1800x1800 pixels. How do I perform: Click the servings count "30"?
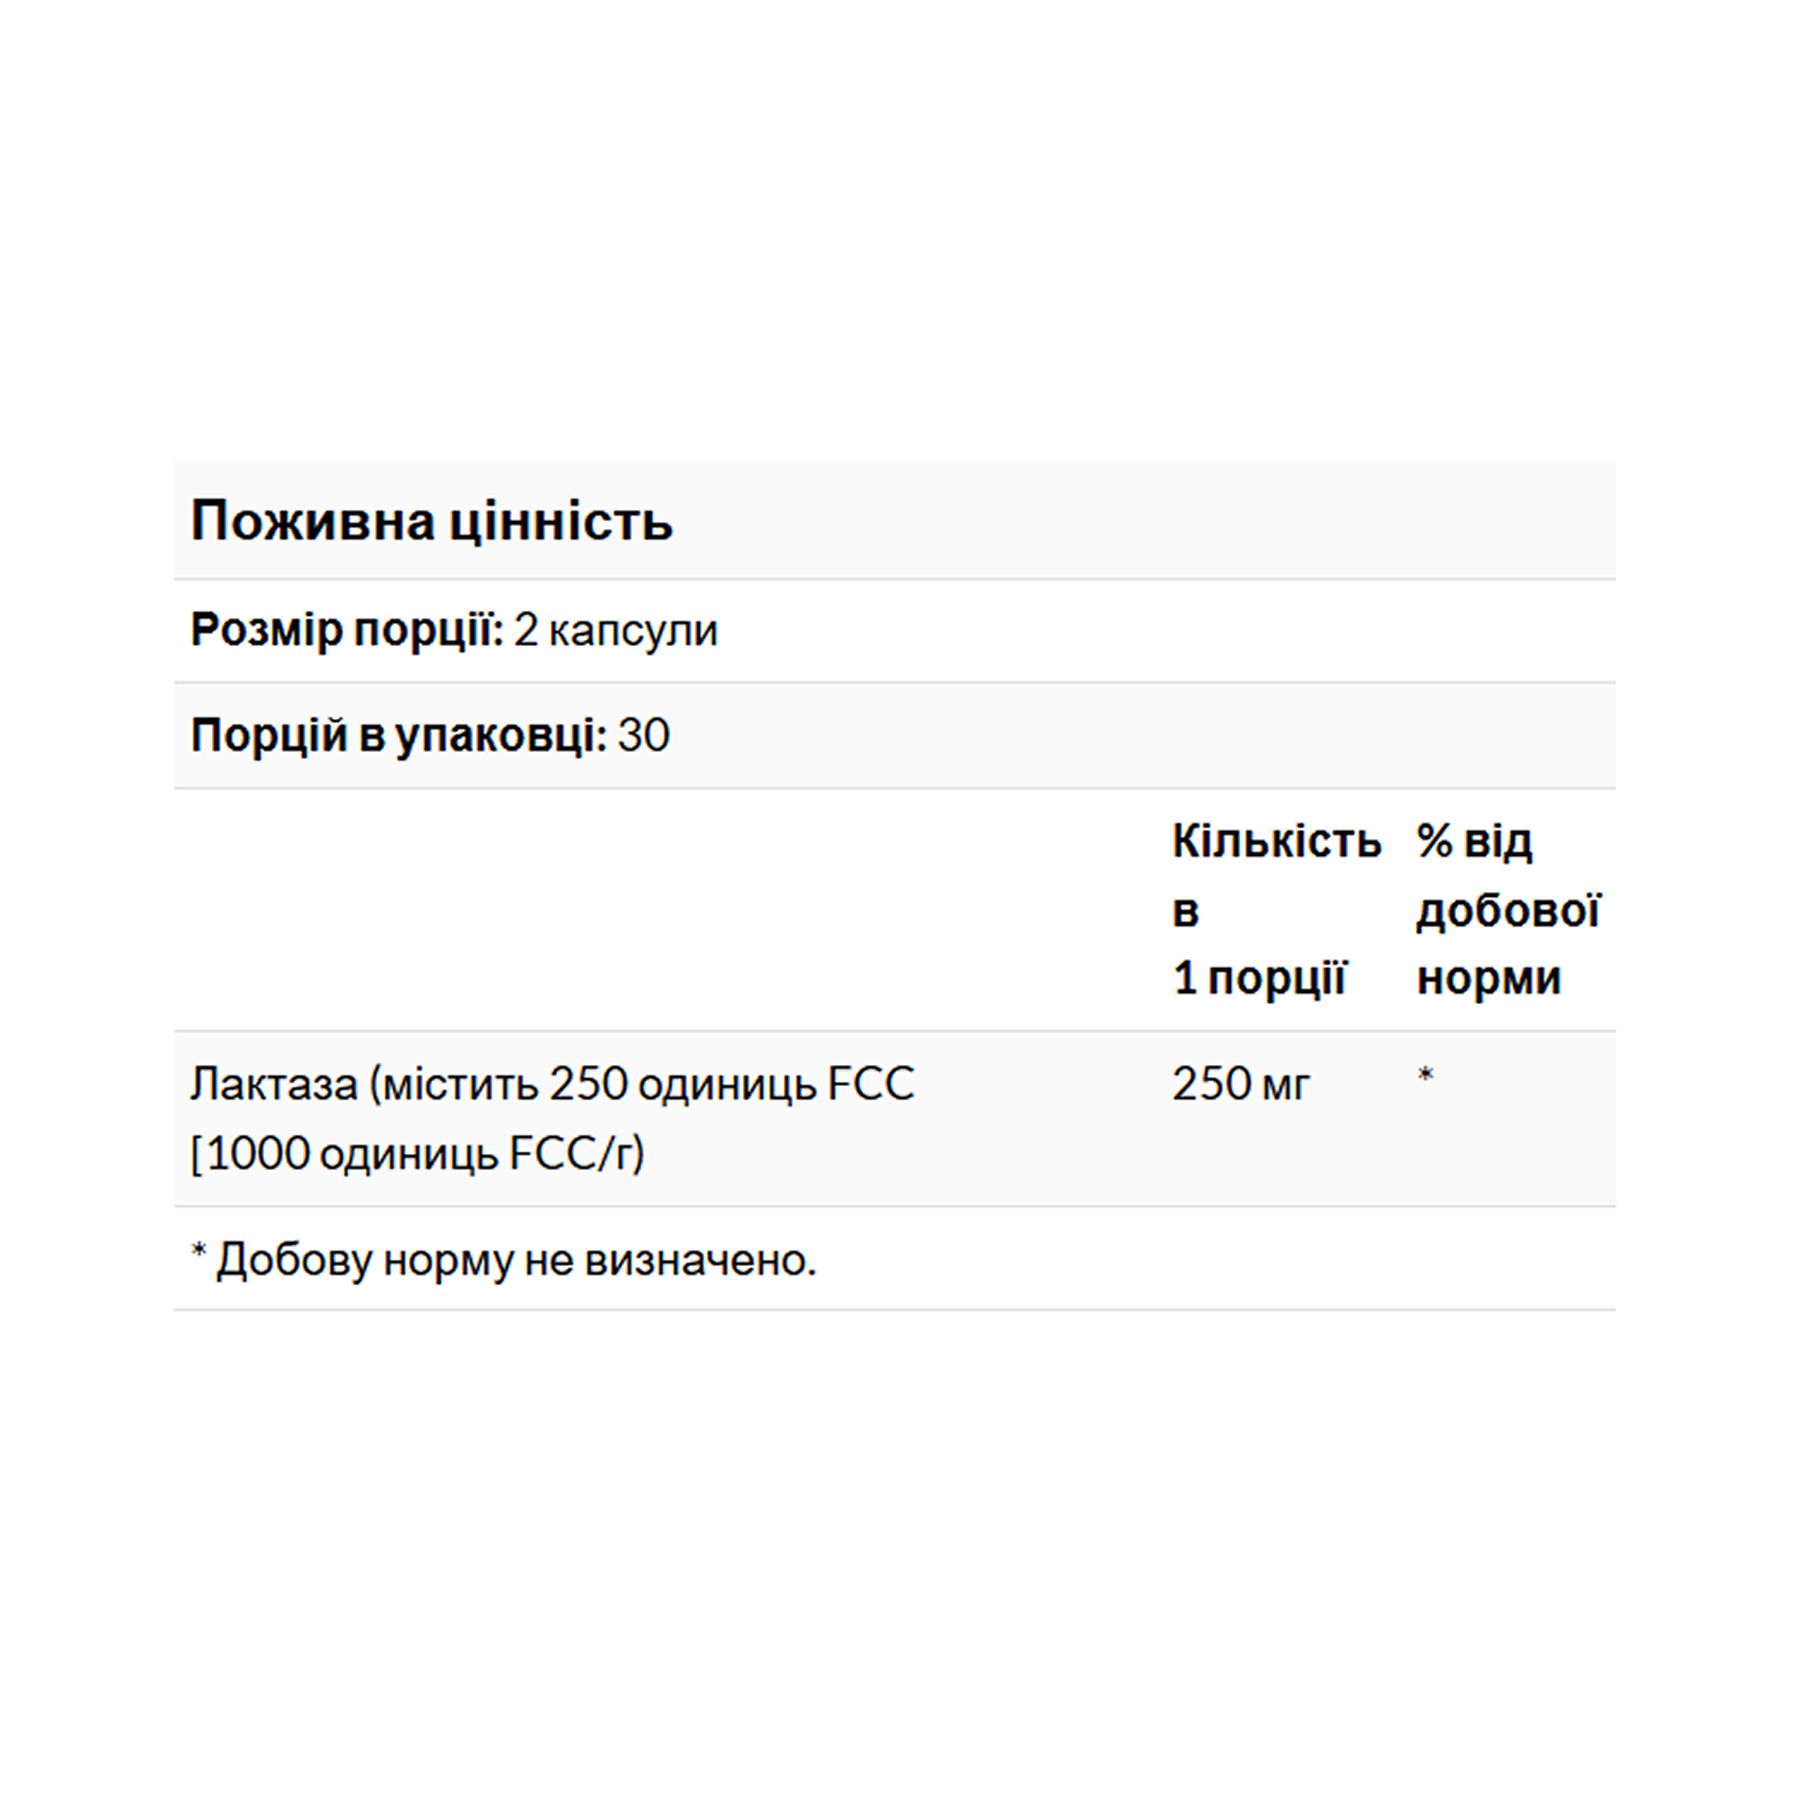(644, 736)
